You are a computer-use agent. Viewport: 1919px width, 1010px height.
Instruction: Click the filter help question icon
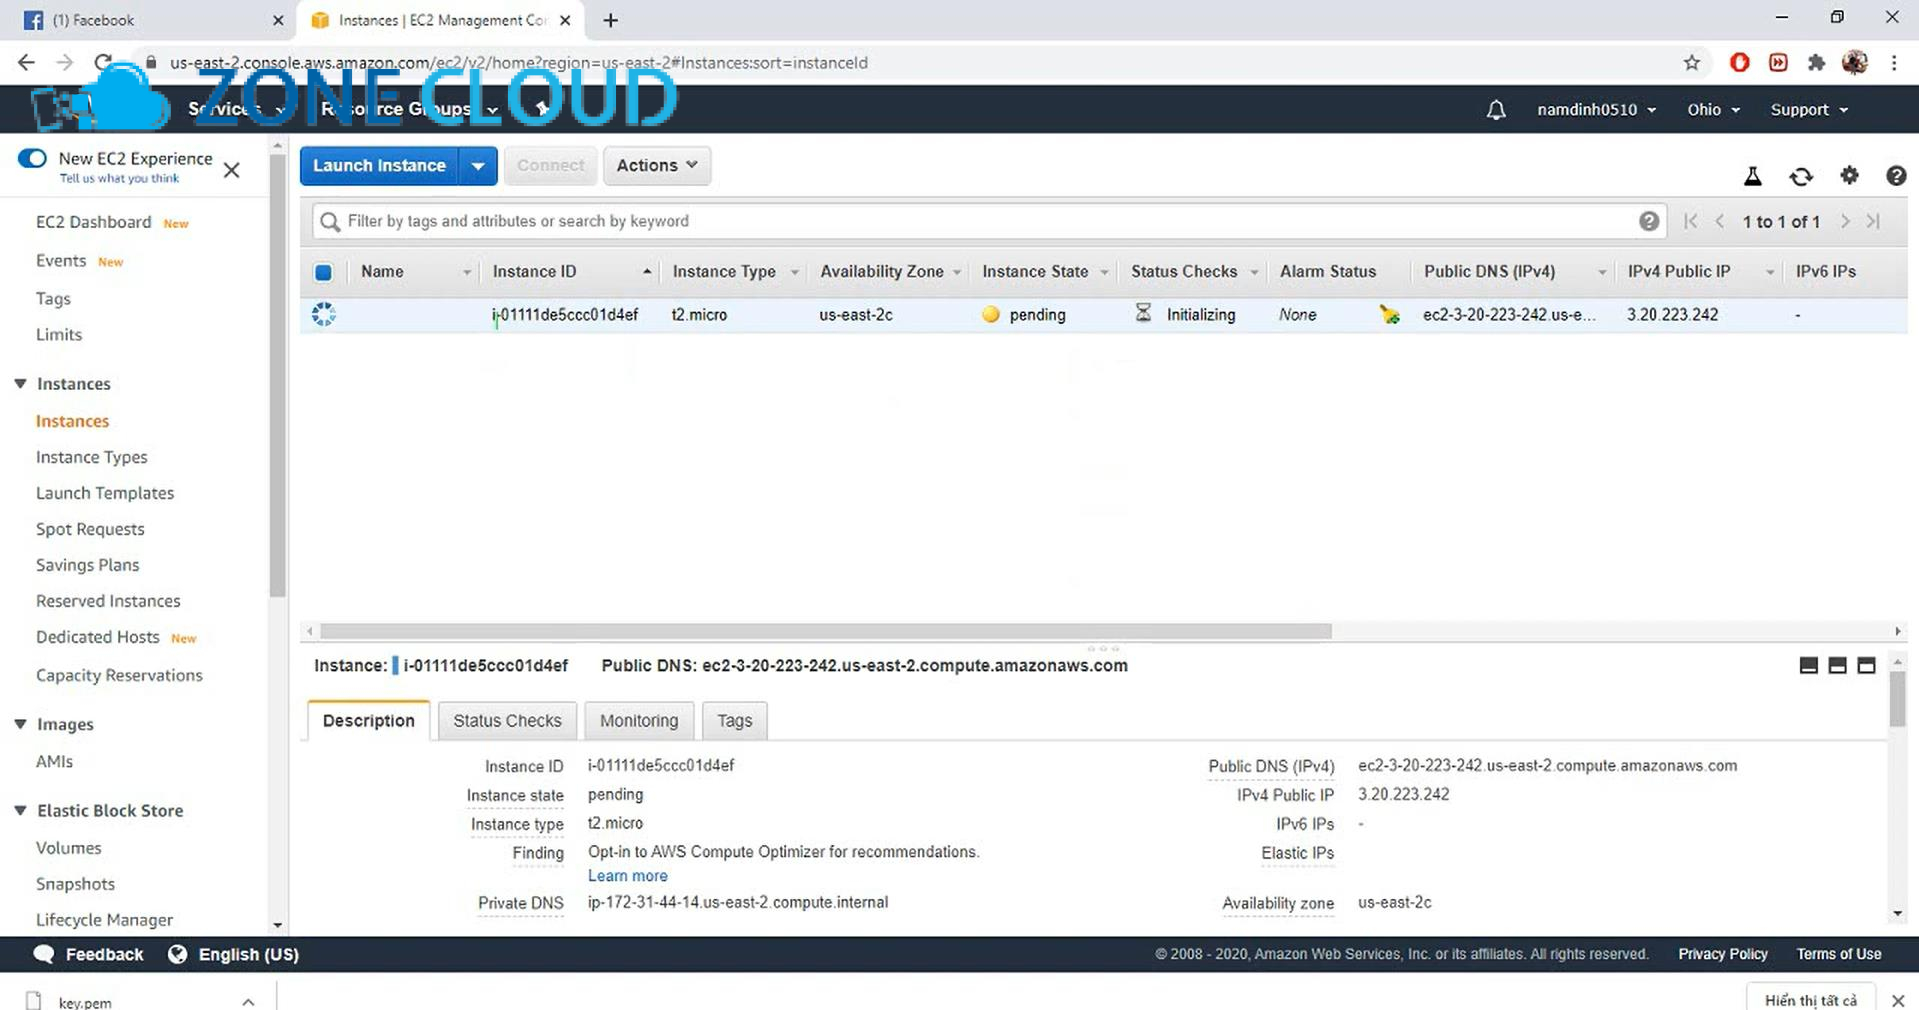coord(1649,221)
